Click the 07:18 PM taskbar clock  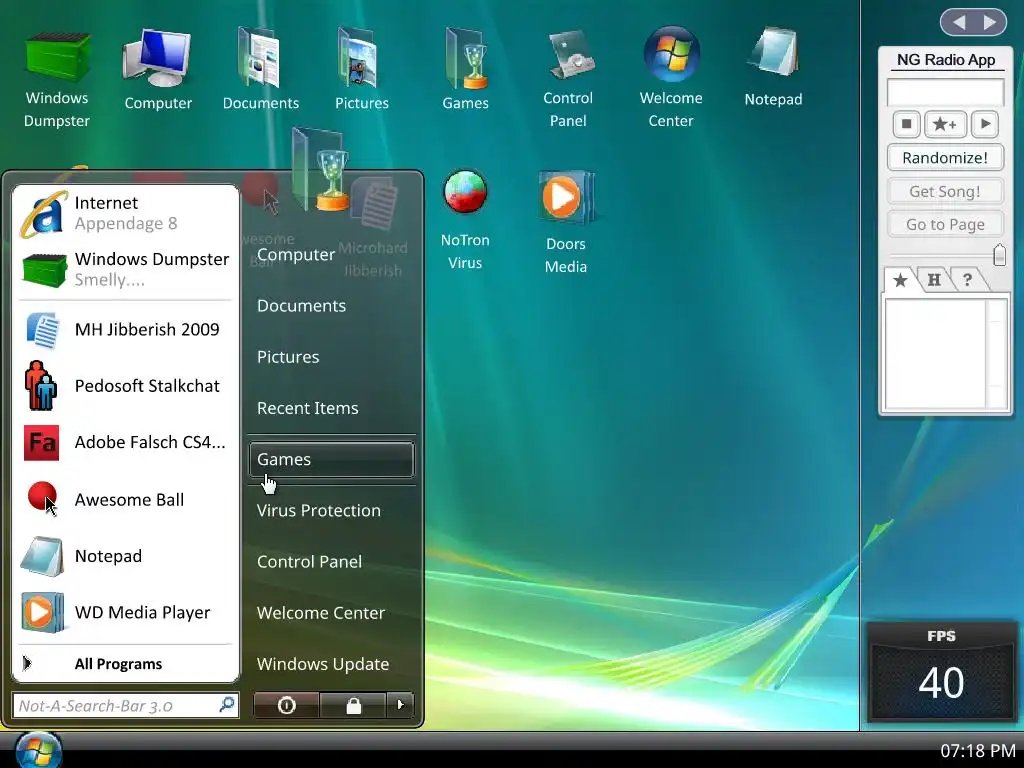point(978,750)
